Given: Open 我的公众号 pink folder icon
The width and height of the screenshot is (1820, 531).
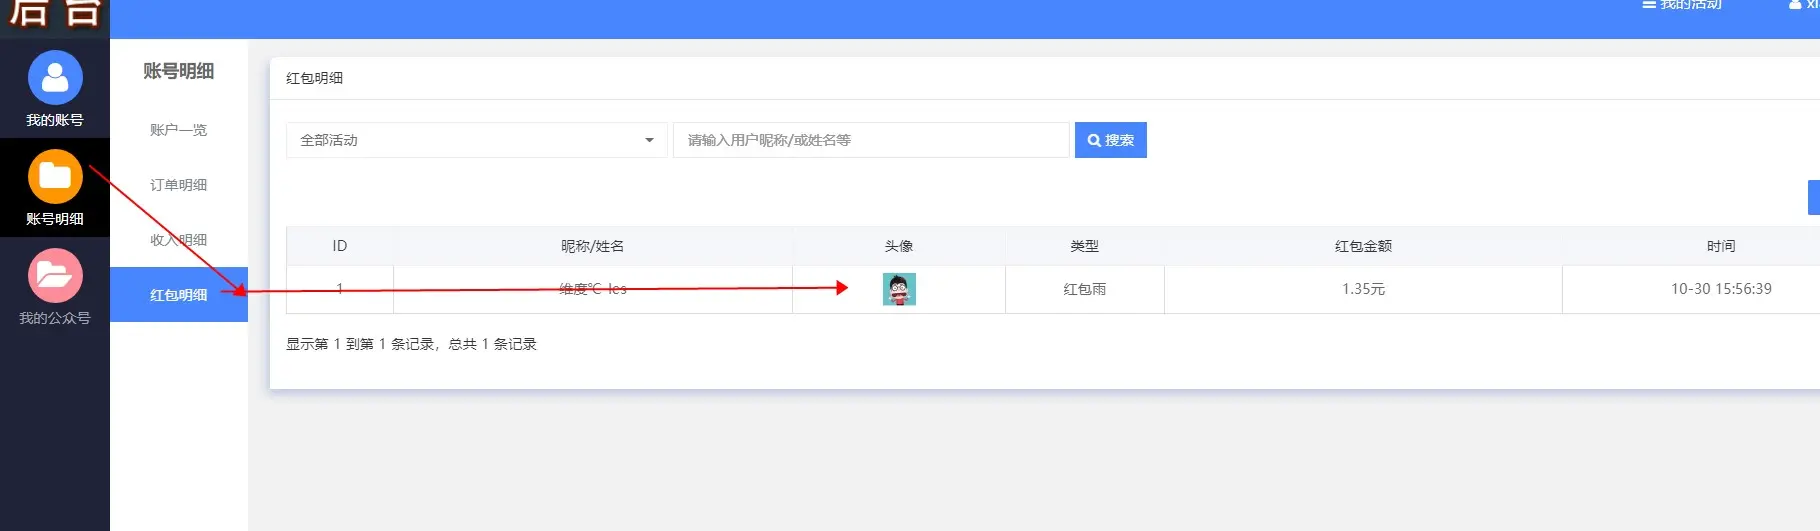Looking at the screenshot, I should [55, 276].
